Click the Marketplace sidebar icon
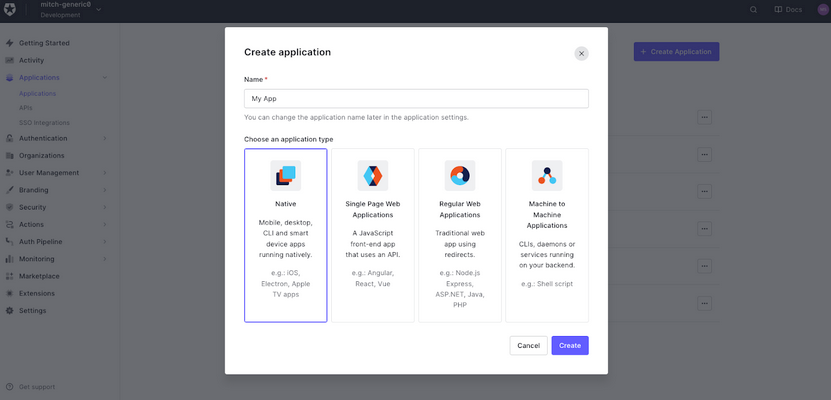This screenshot has width=831, height=400. tap(9, 276)
